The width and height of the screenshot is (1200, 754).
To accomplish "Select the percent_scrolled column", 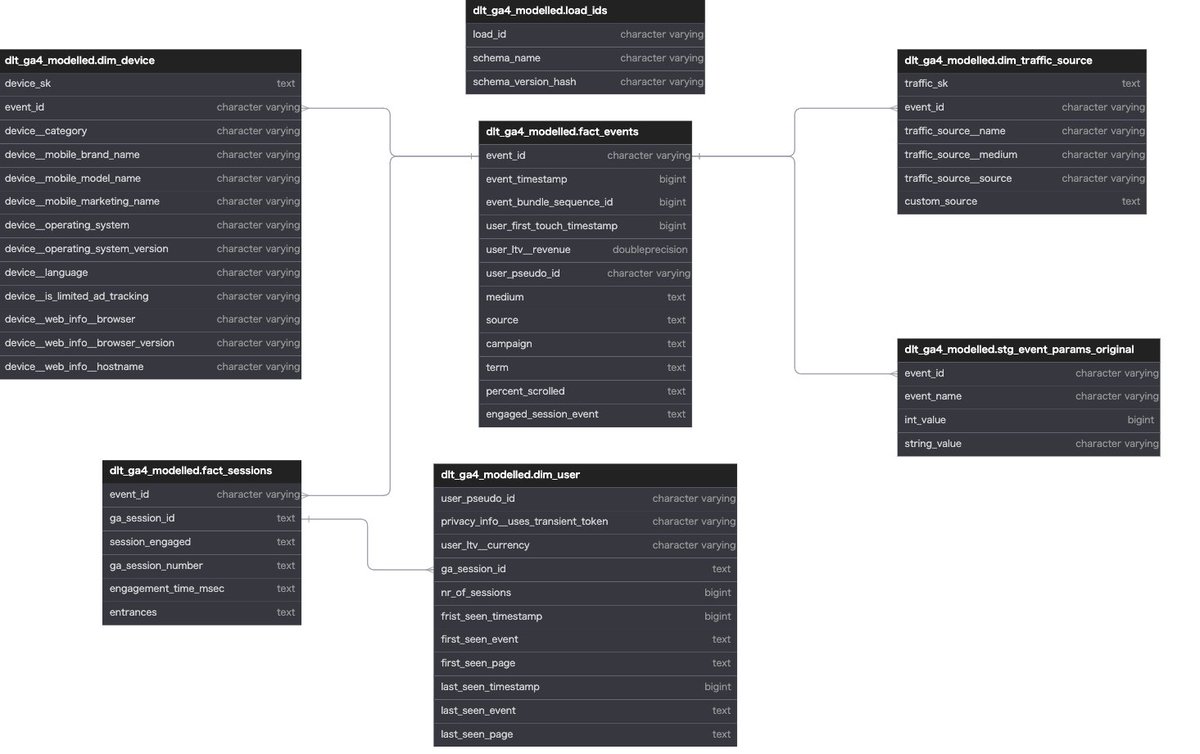I will pyautogui.click(x=585, y=391).
